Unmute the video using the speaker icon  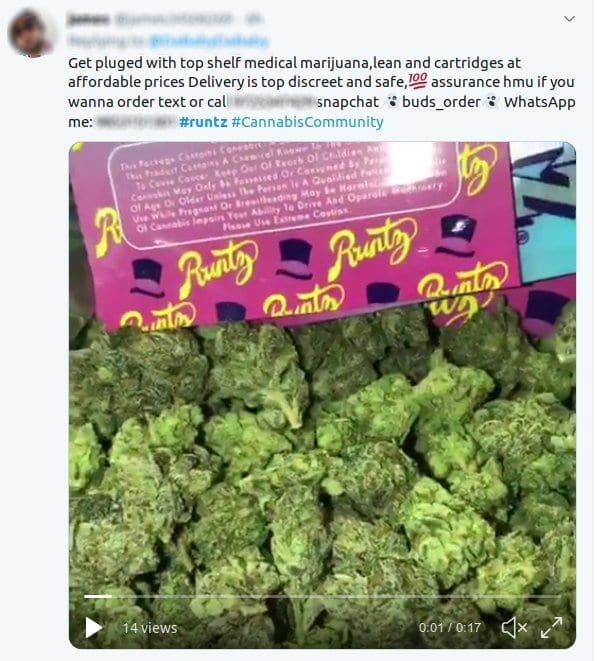click(514, 627)
